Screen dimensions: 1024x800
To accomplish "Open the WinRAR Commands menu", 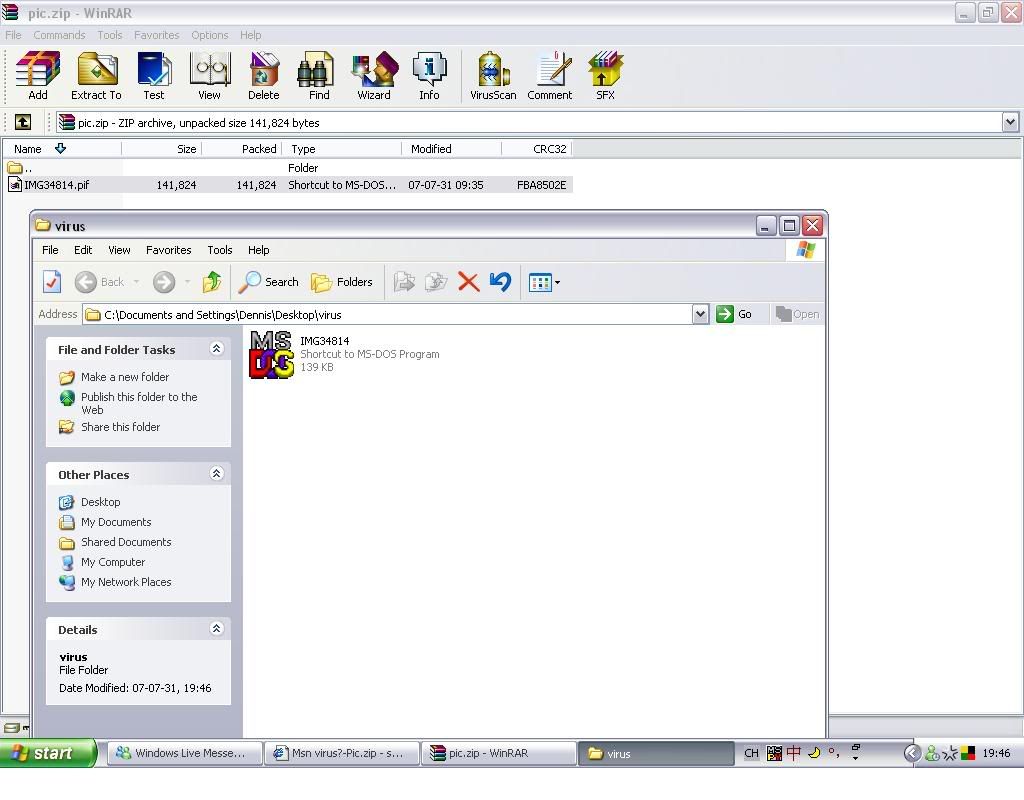I will [x=59, y=35].
